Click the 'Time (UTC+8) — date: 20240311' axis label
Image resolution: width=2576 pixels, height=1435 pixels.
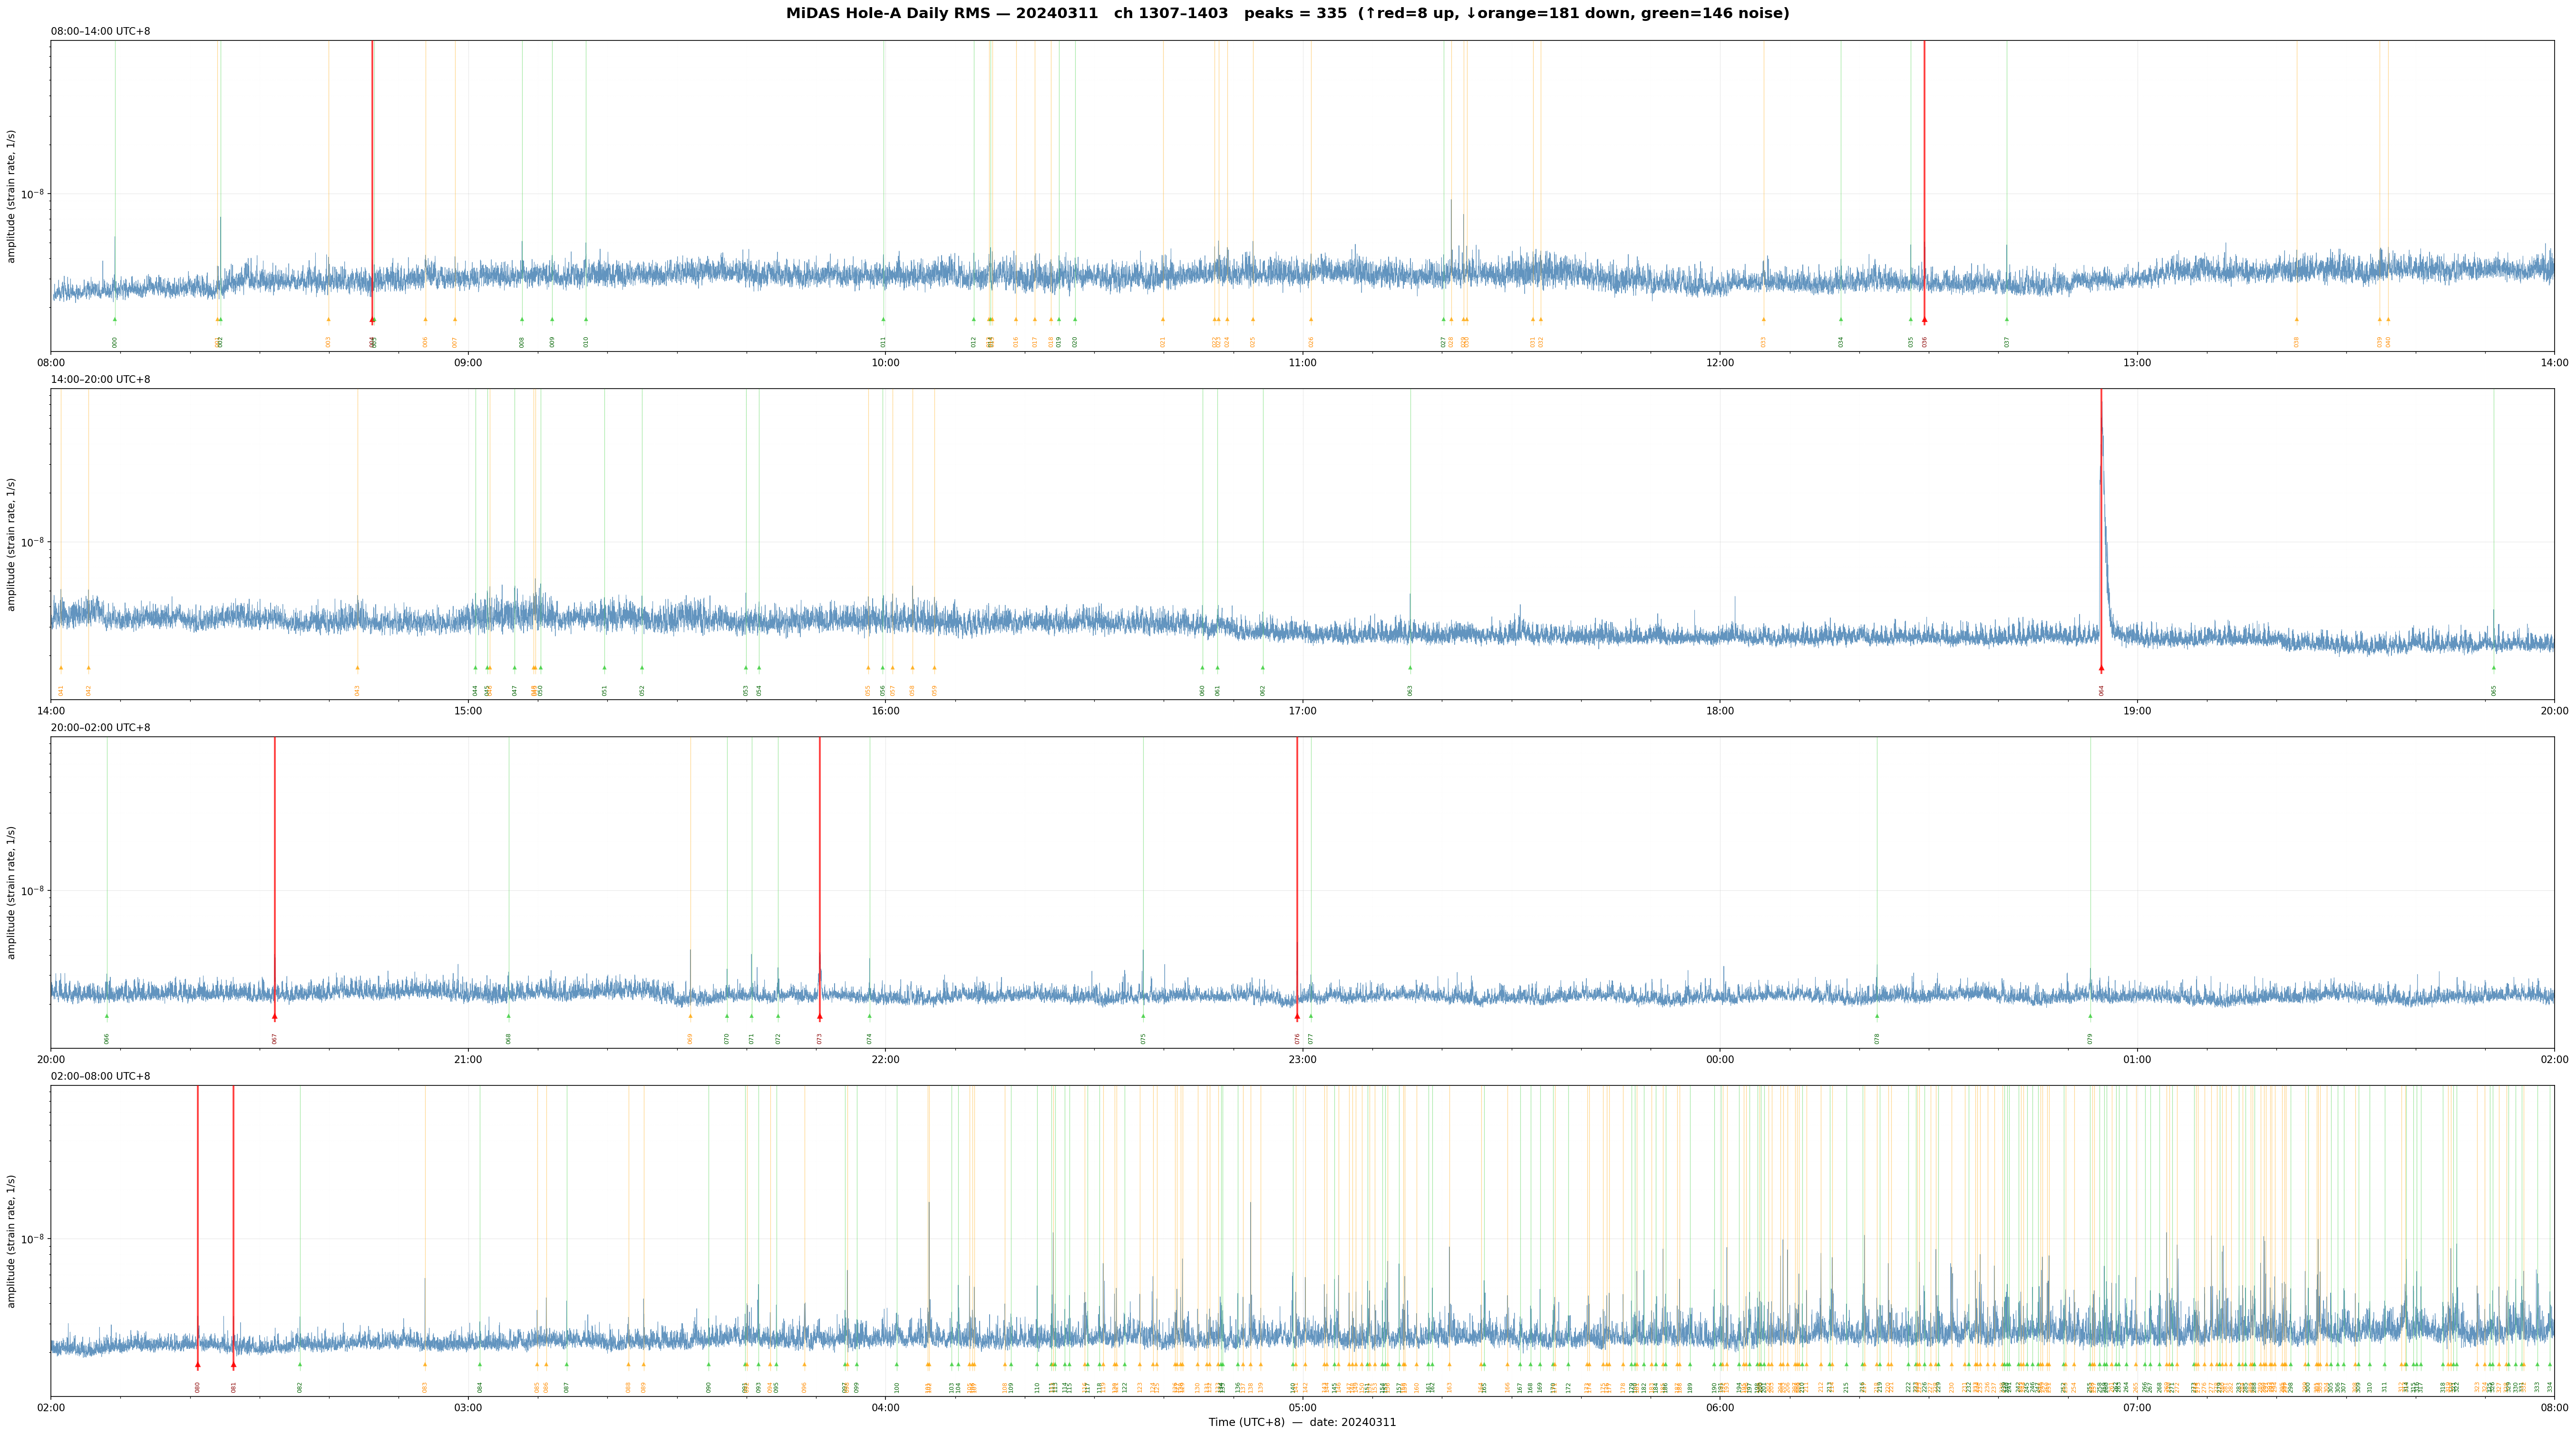(x=1302, y=1422)
